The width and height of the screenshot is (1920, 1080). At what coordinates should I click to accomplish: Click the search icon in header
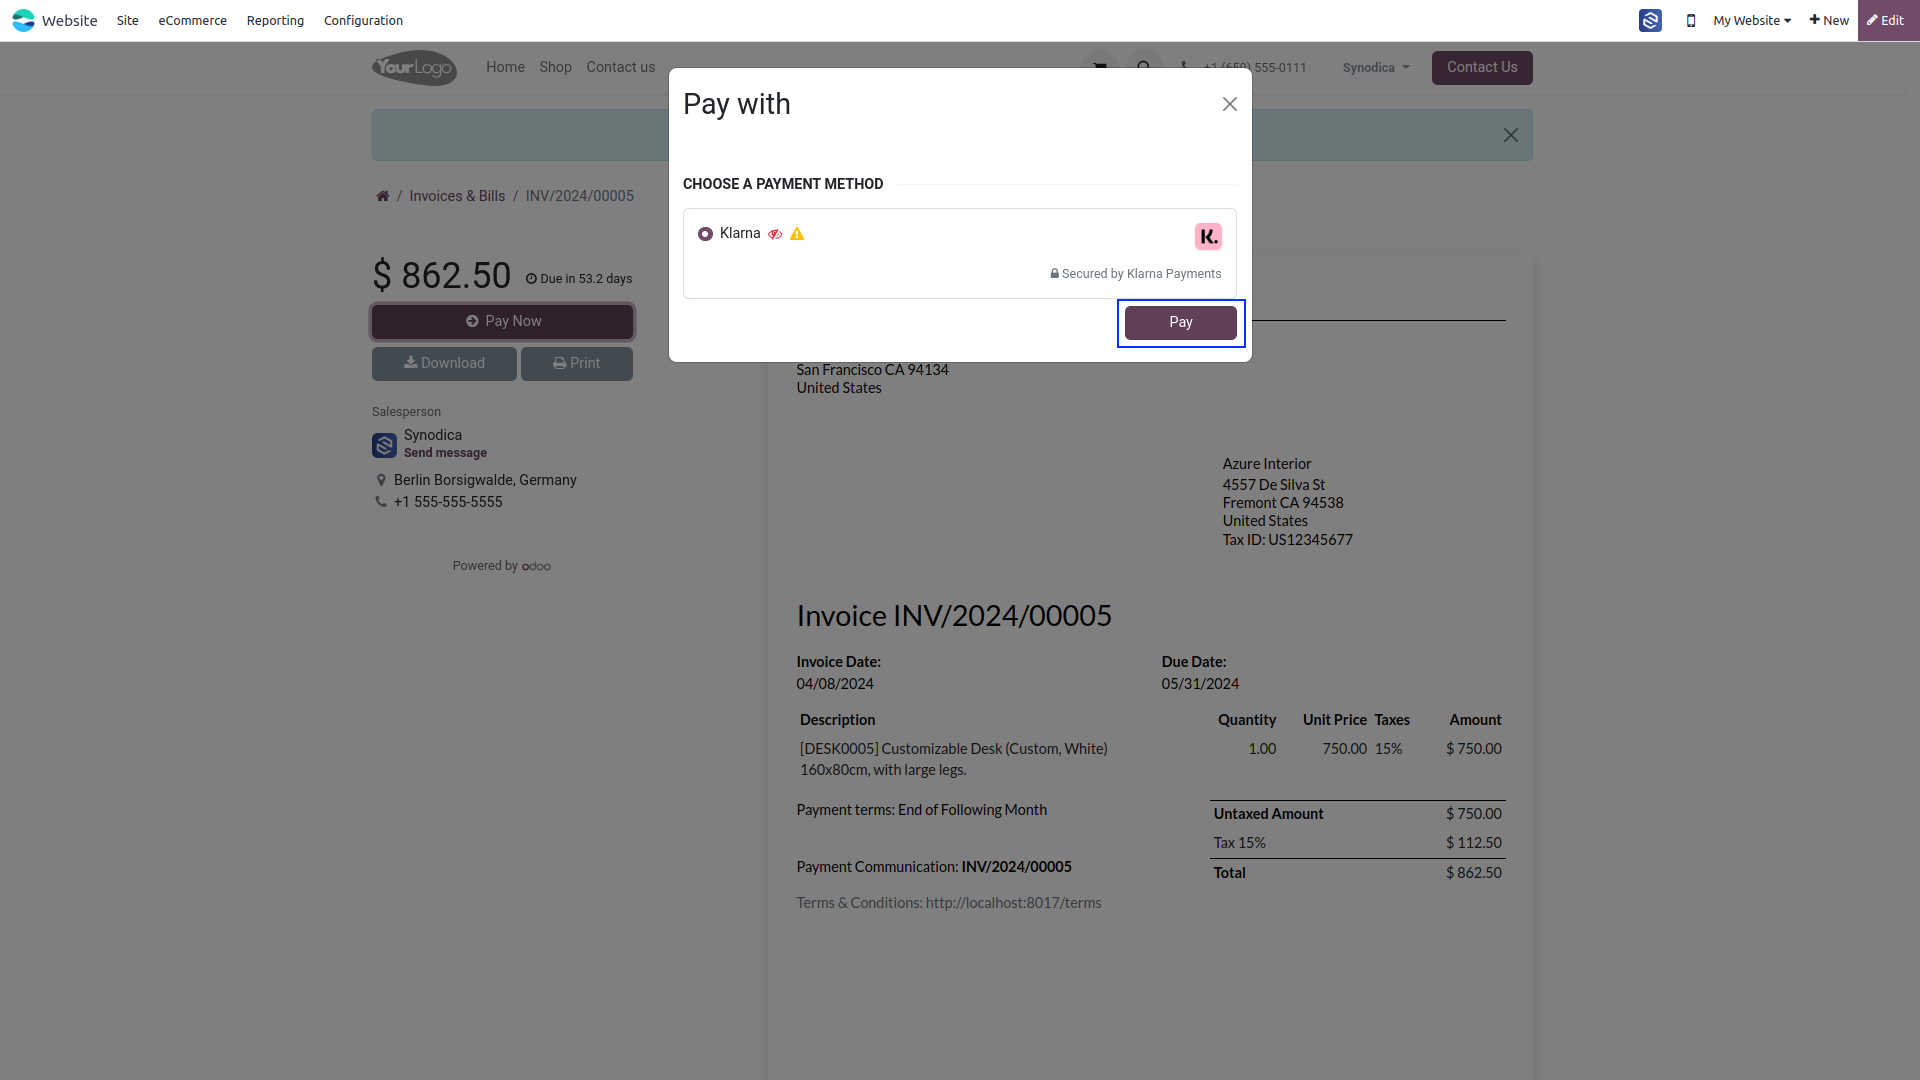[1144, 68]
